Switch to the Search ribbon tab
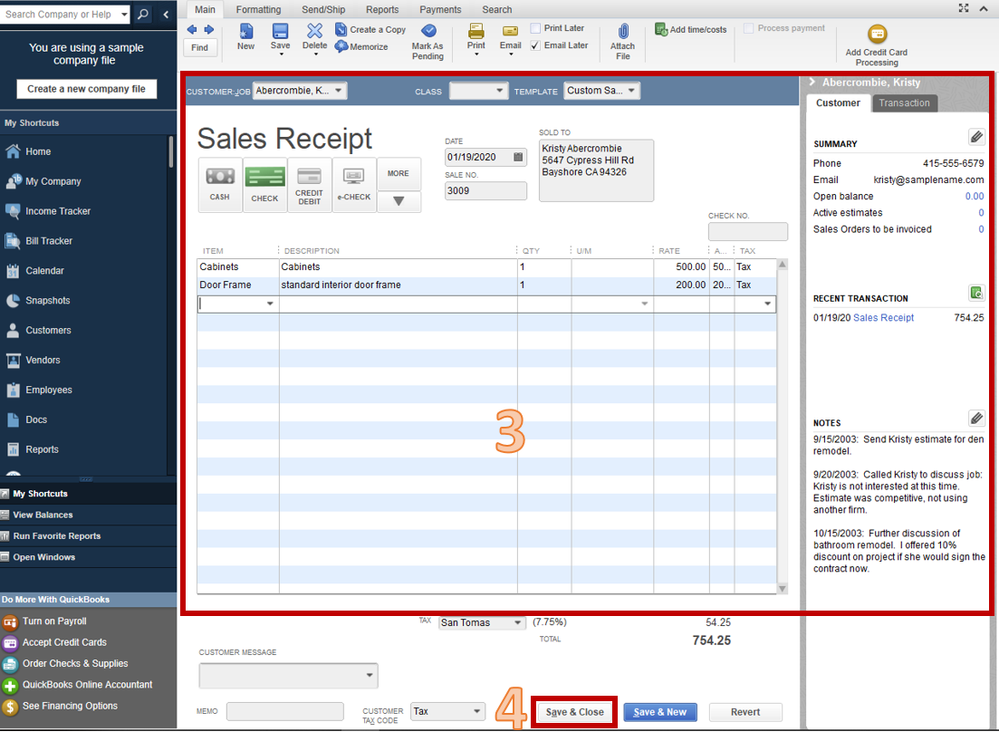Screen dimensions: 999x733 (x=497, y=10)
